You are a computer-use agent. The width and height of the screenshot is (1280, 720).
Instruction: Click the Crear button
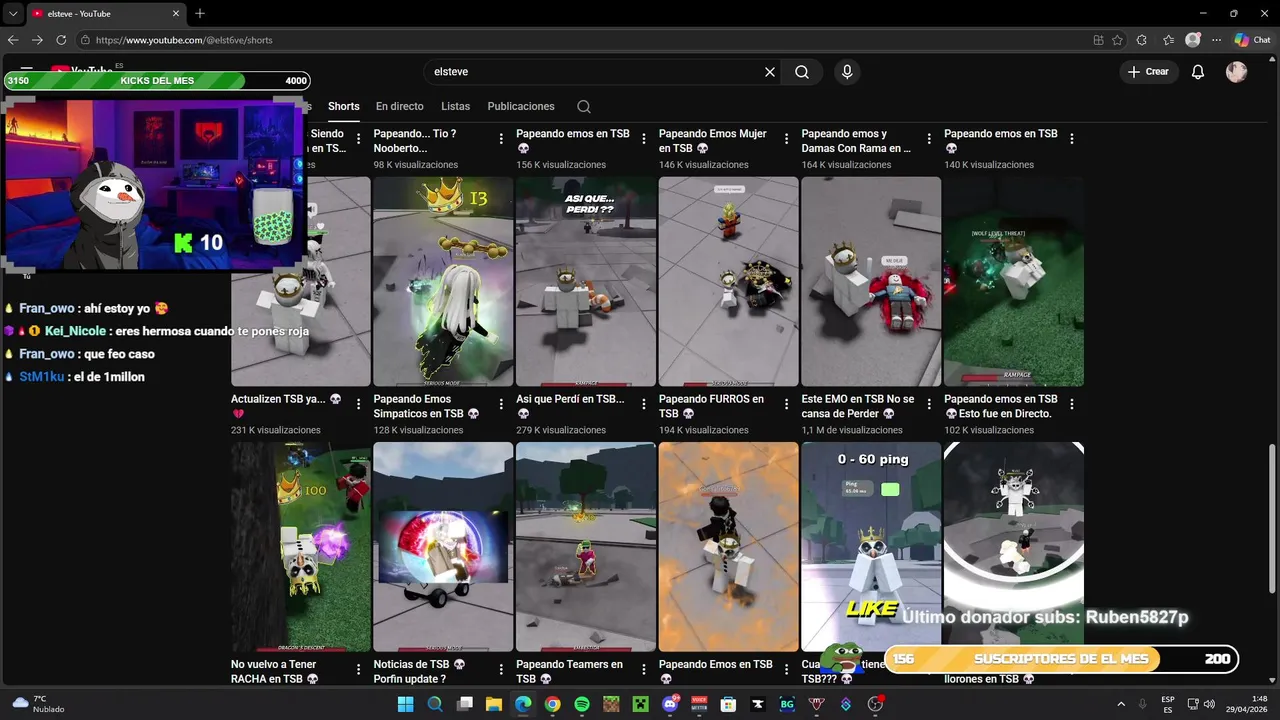pos(1148,72)
